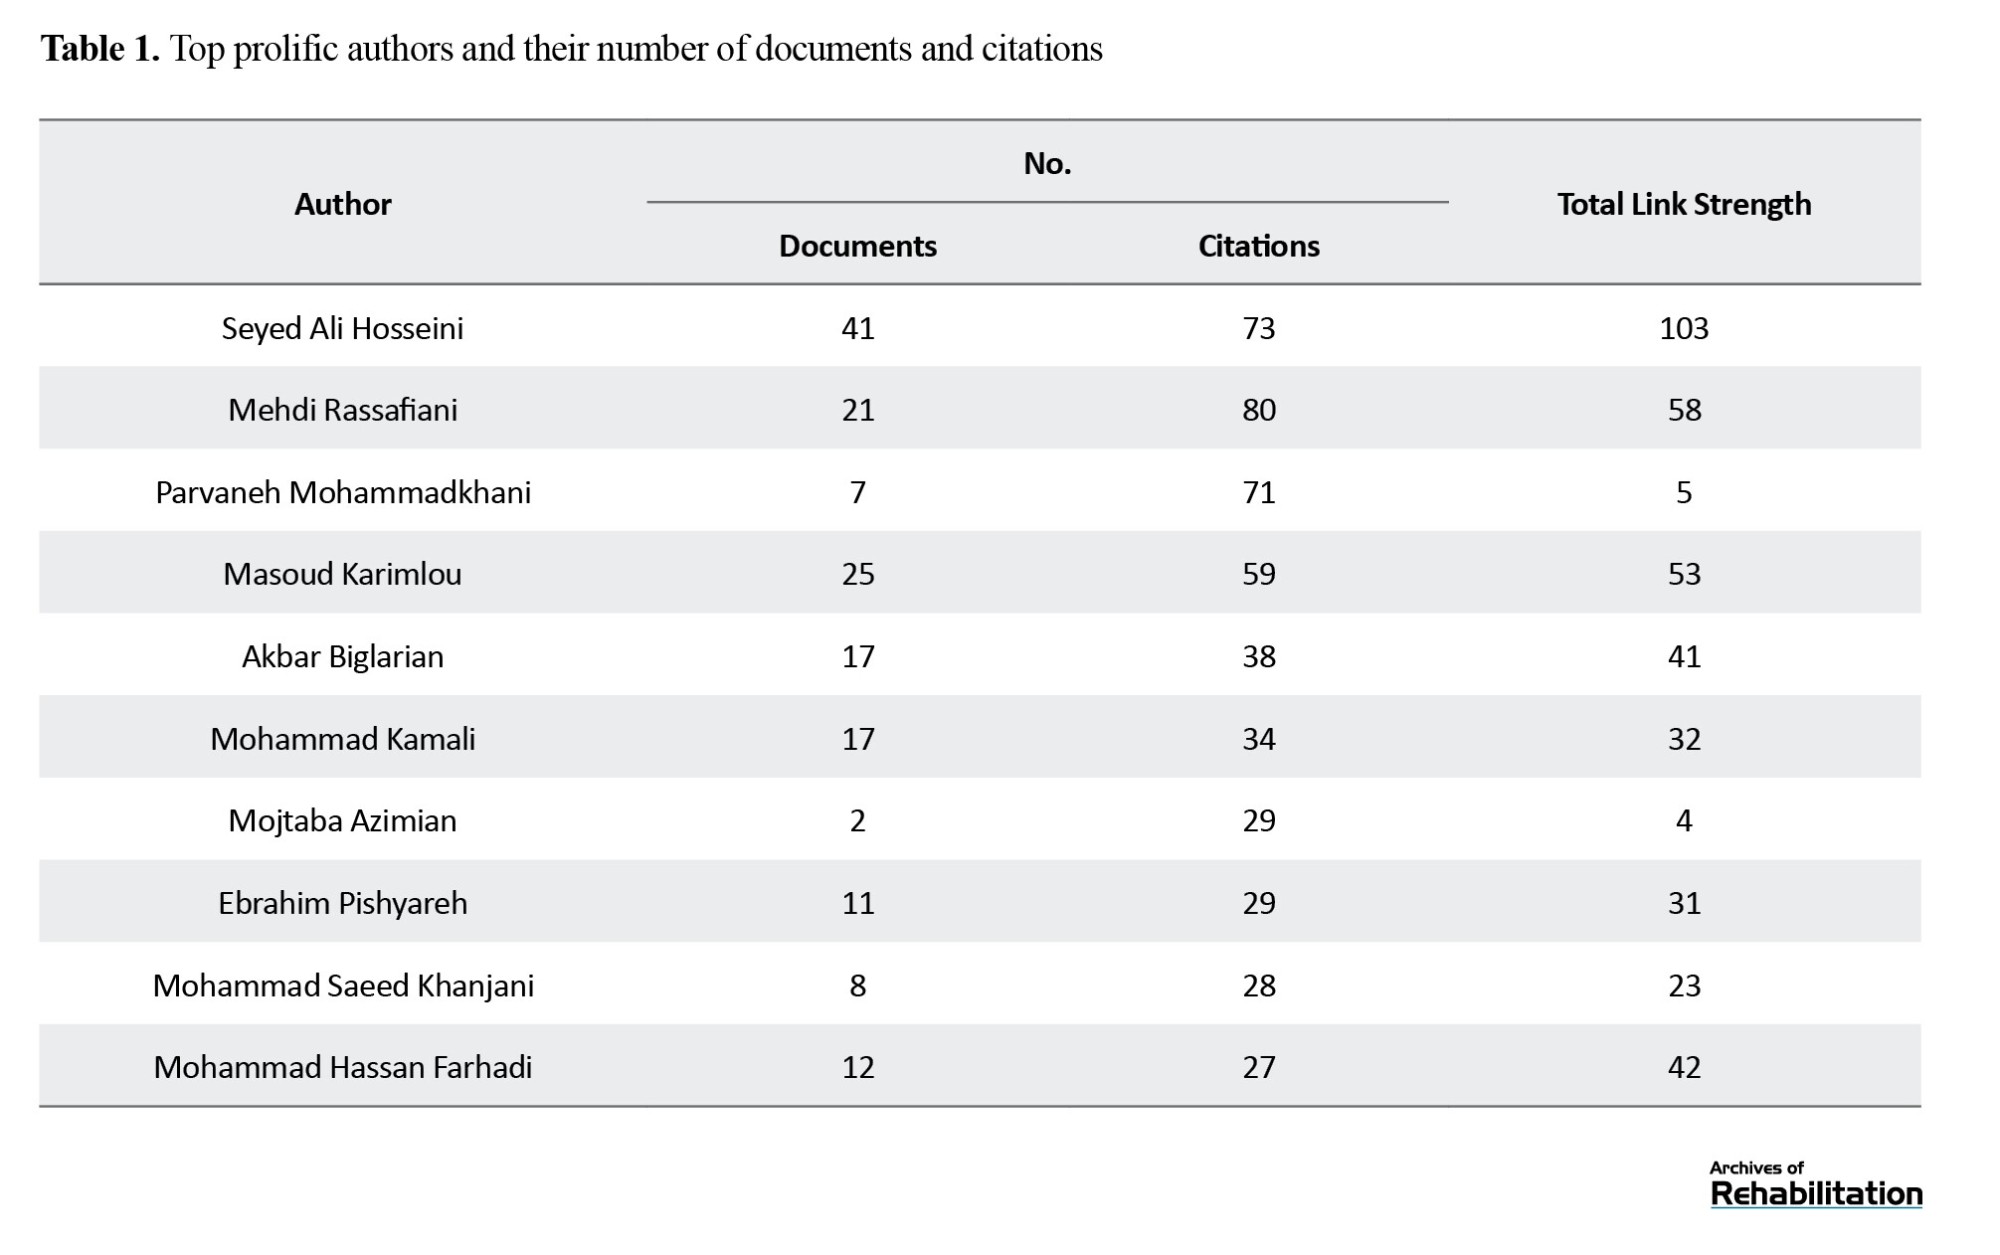2000x1255 pixels.
Task: Click the Archives of Rehabilitation logo
Action: tap(1815, 1184)
